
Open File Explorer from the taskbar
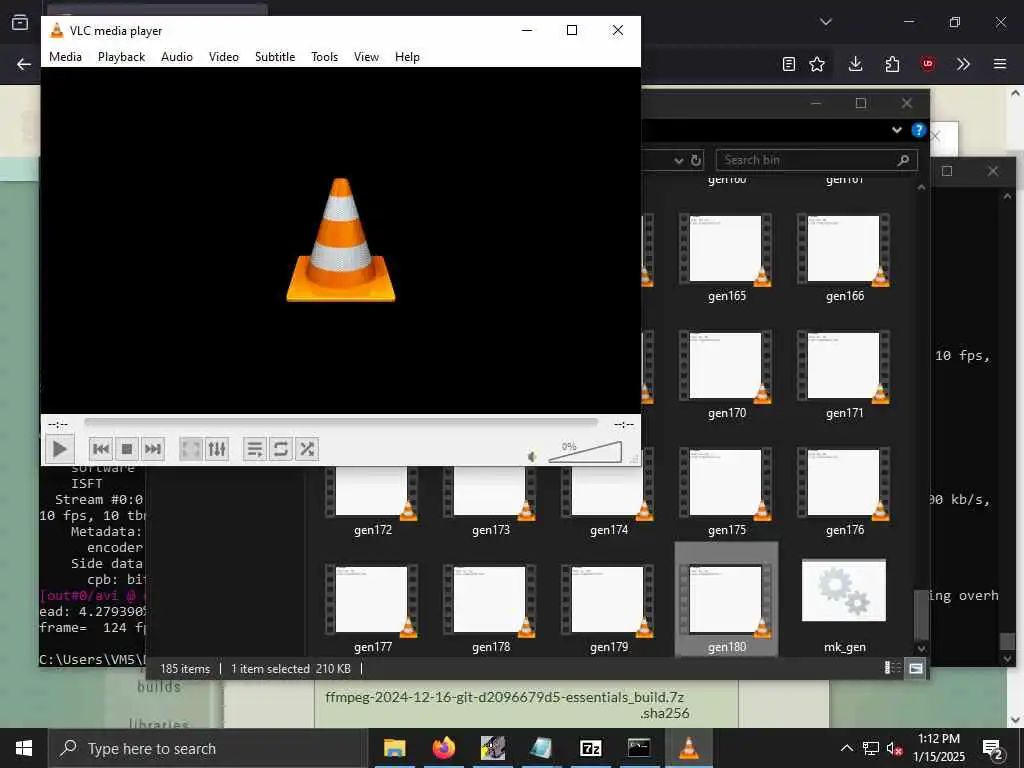tap(394, 748)
